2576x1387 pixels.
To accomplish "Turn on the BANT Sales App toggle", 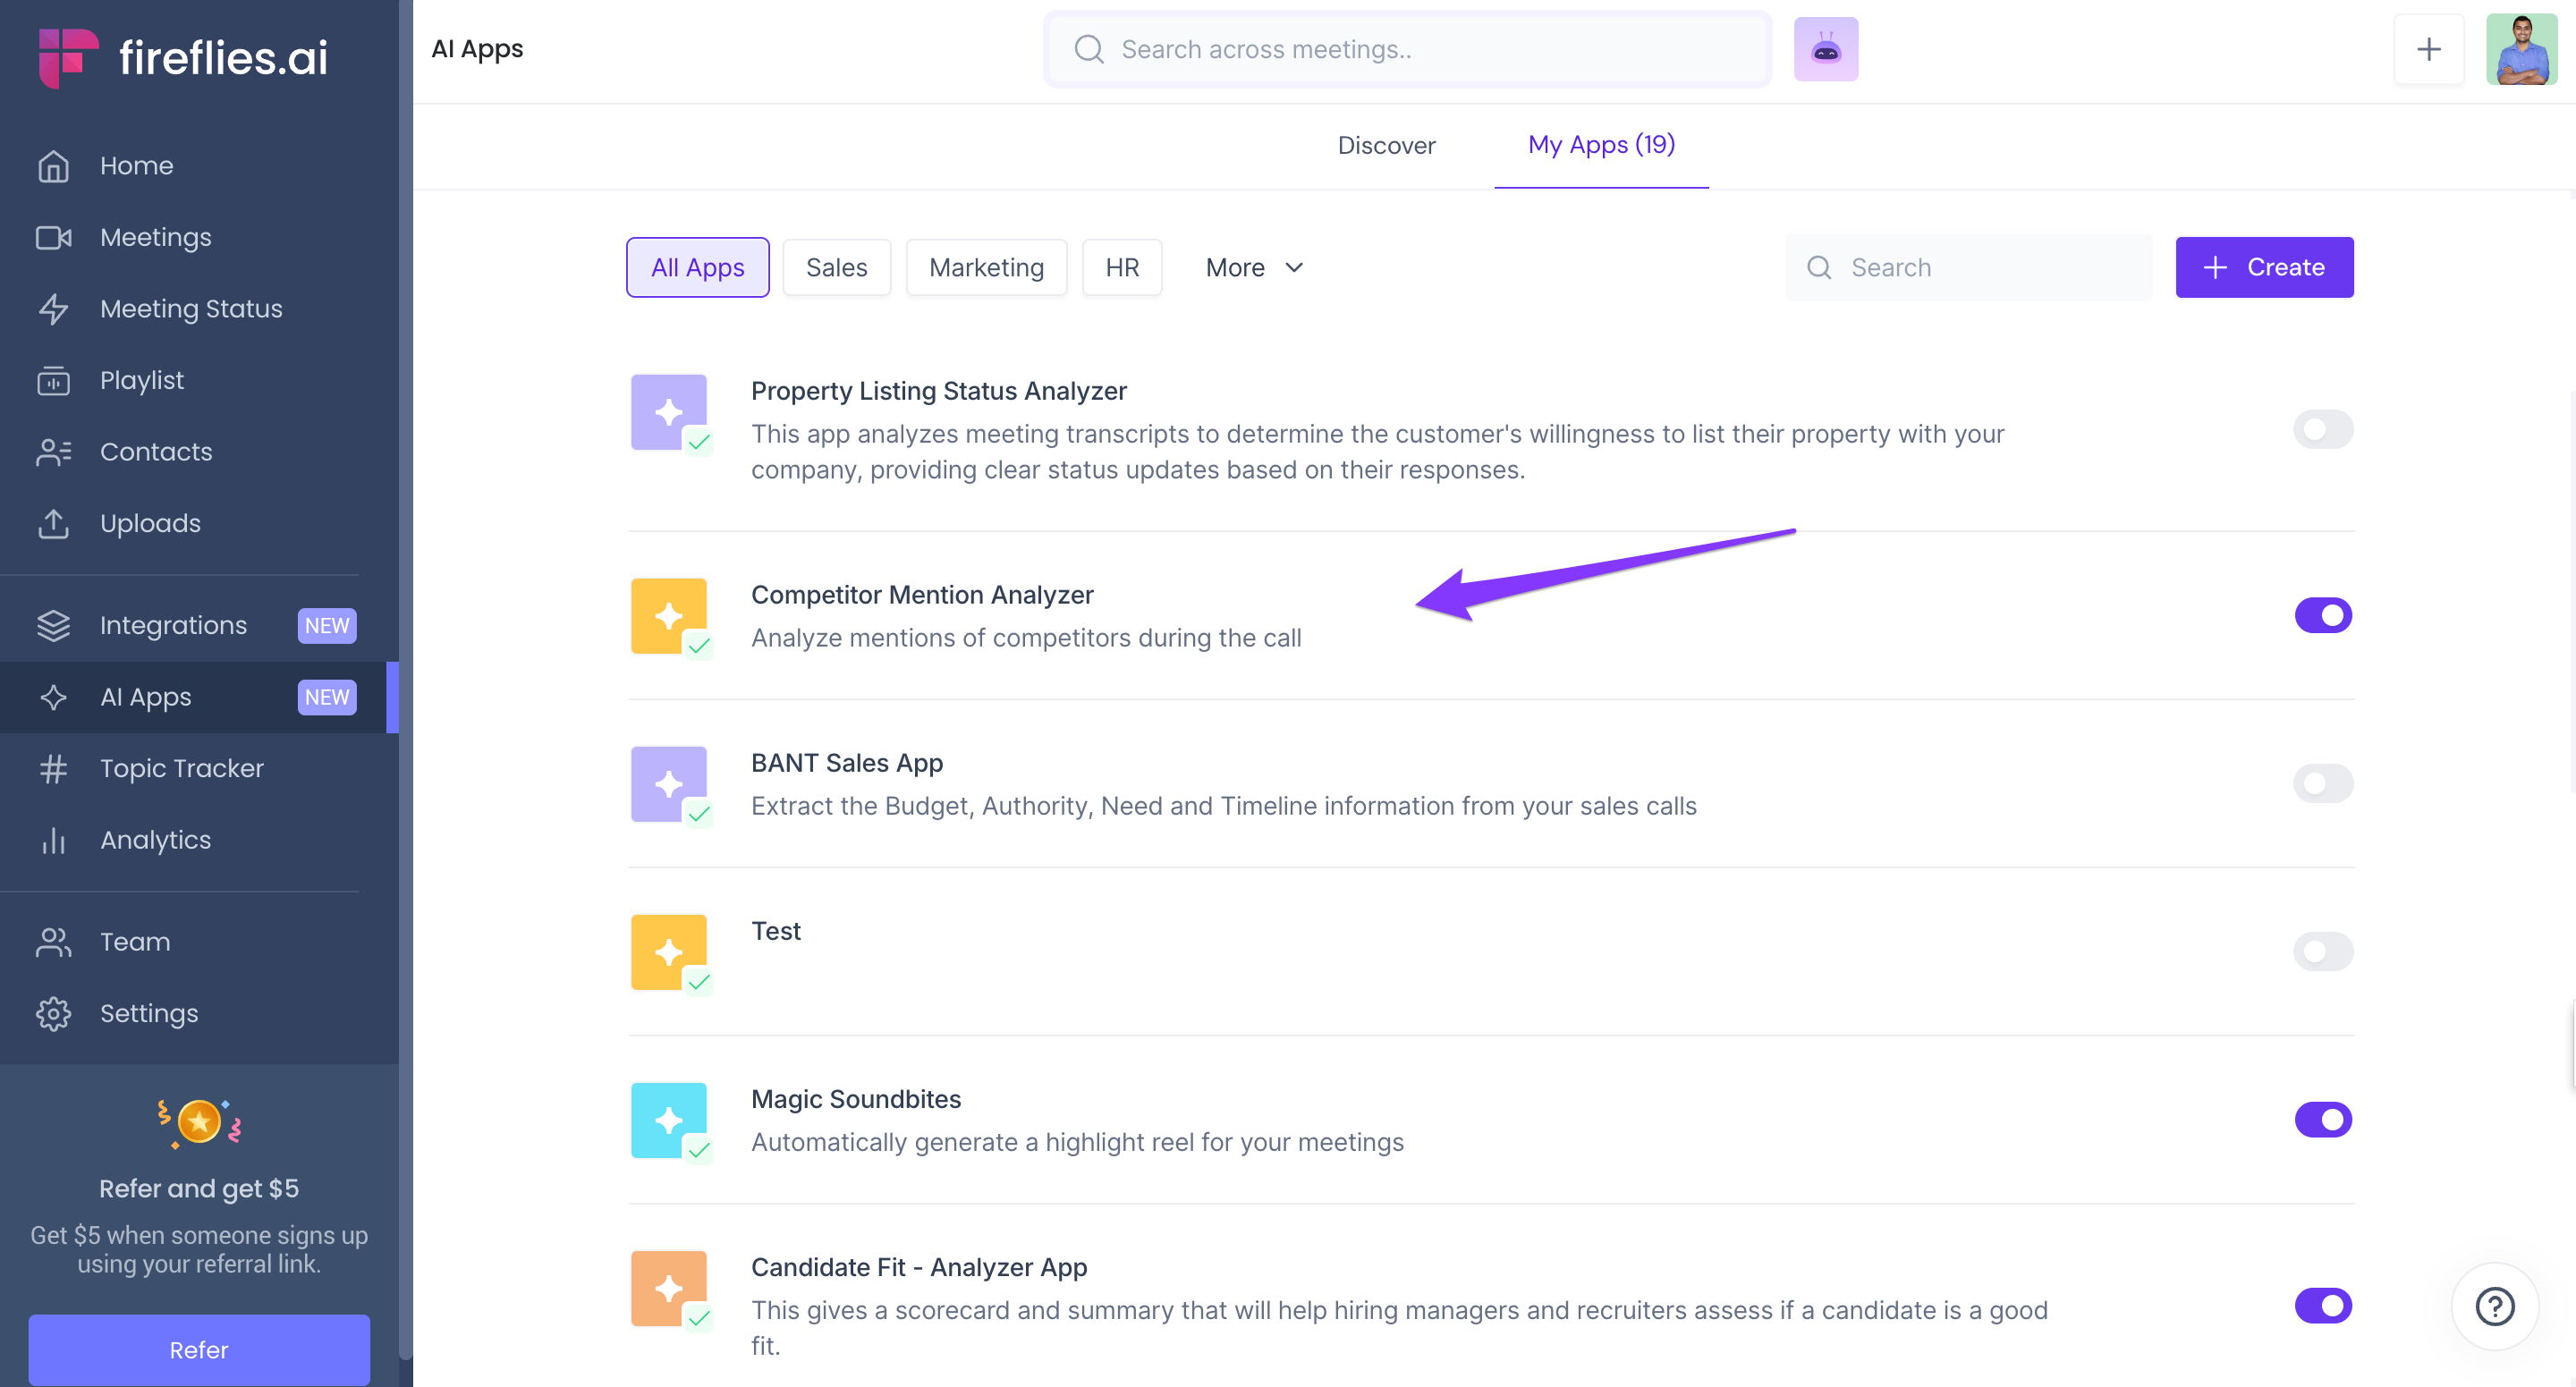I will coord(2322,783).
